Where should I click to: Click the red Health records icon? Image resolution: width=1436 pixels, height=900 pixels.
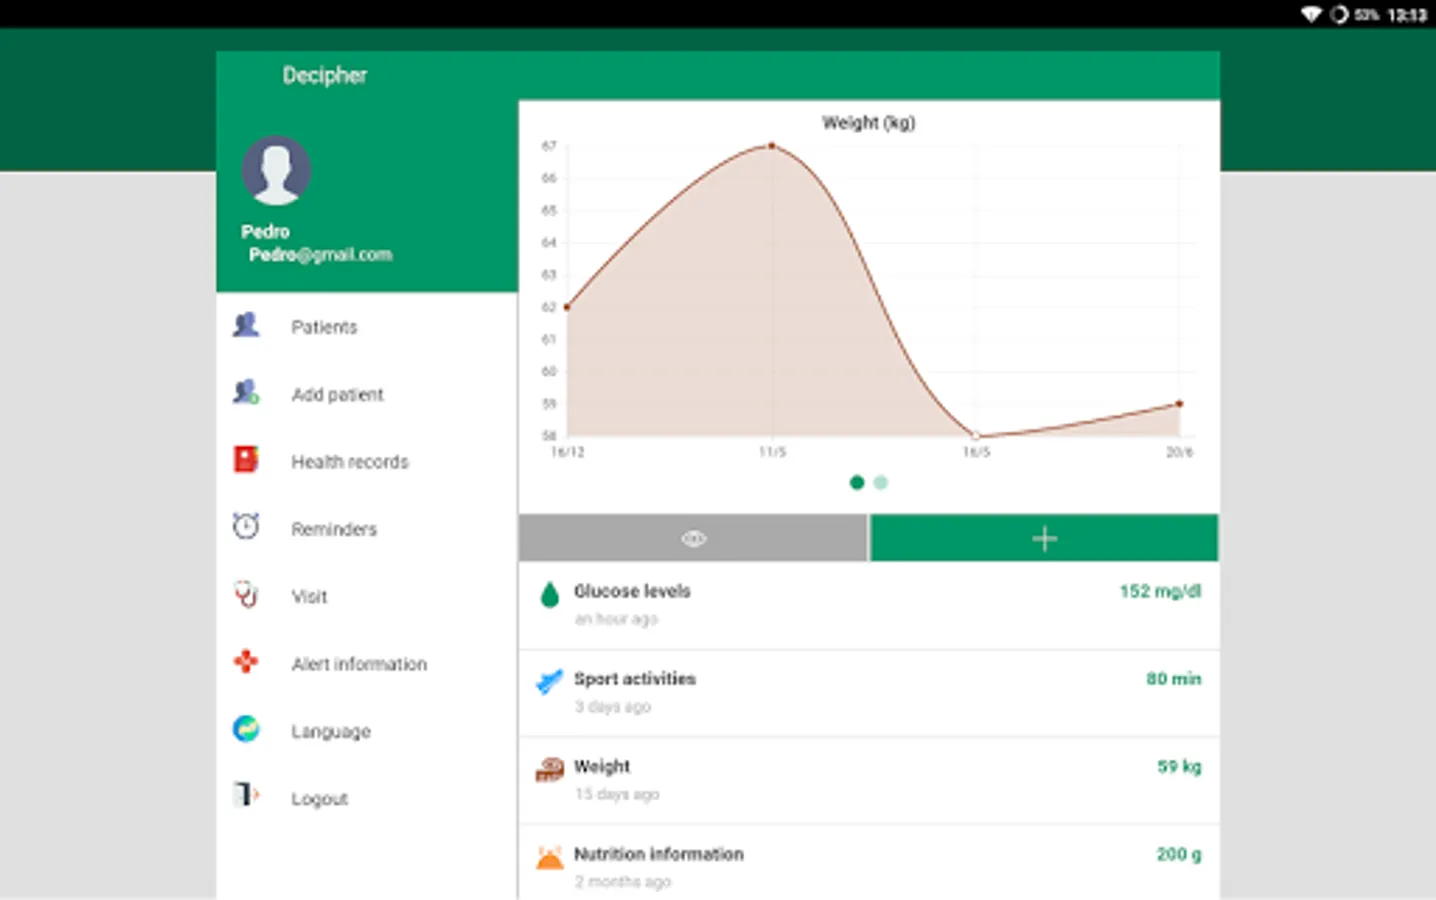pyautogui.click(x=246, y=459)
